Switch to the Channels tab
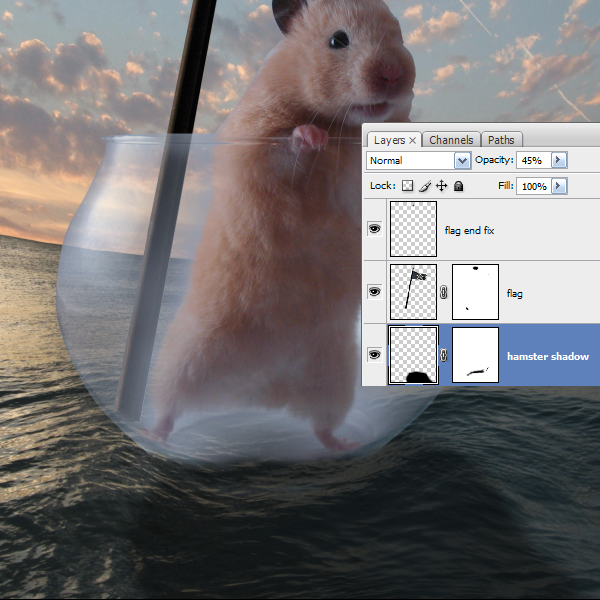The width and height of the screenshot is (600, 600). (x=451, y=140)
